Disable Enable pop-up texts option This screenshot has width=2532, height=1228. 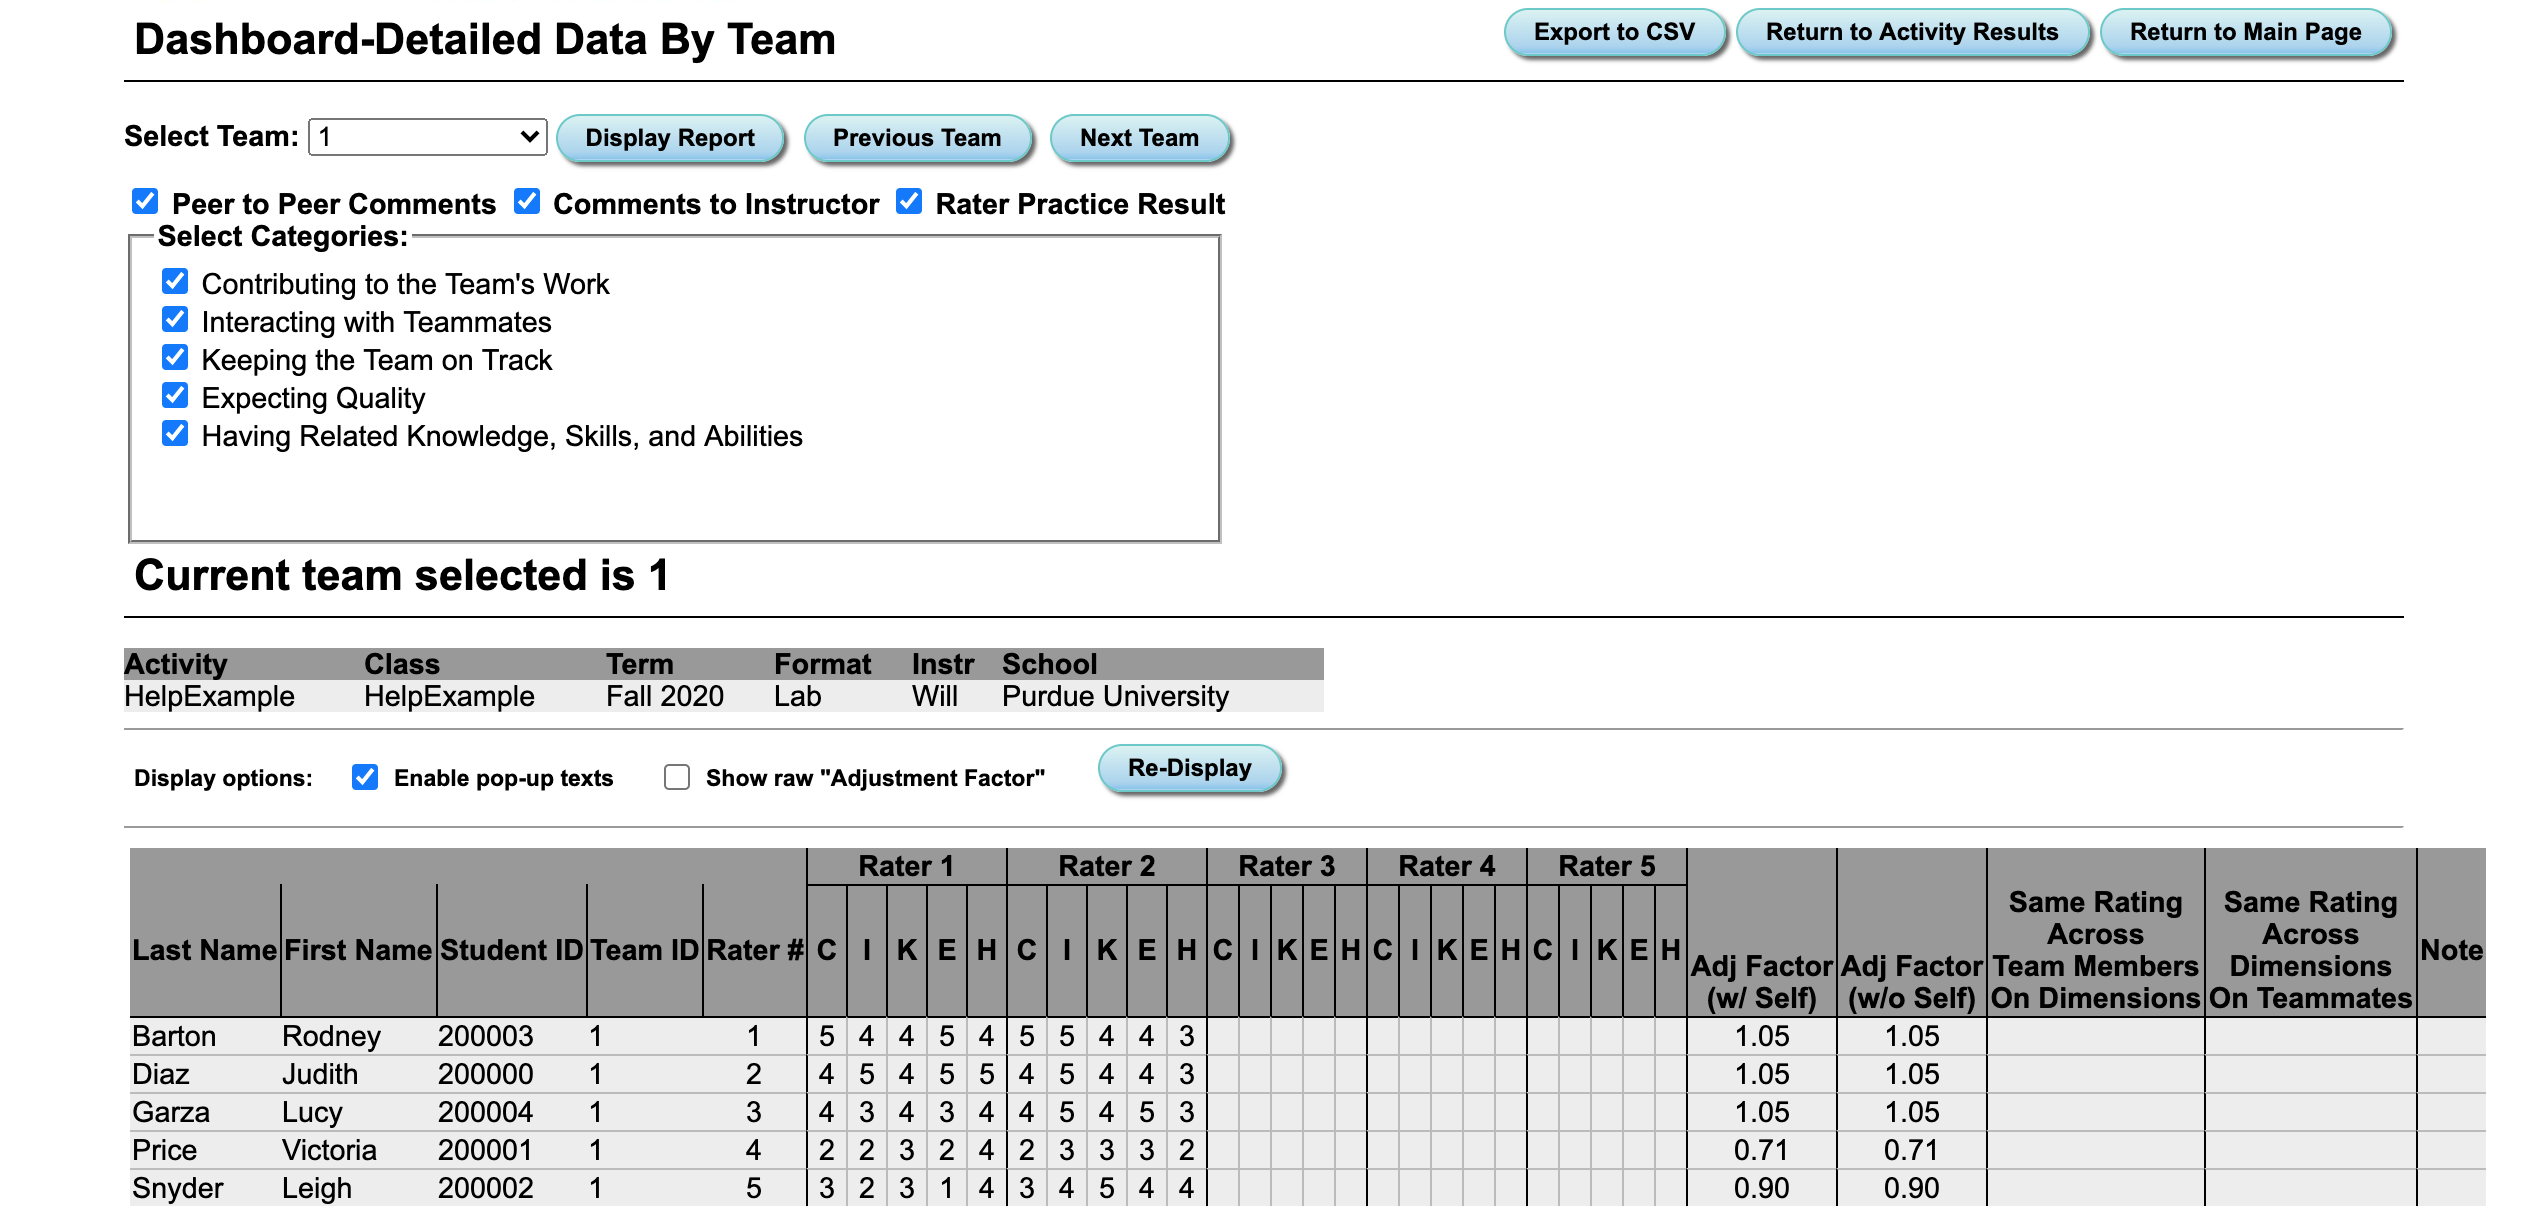(x=364, y=775)
